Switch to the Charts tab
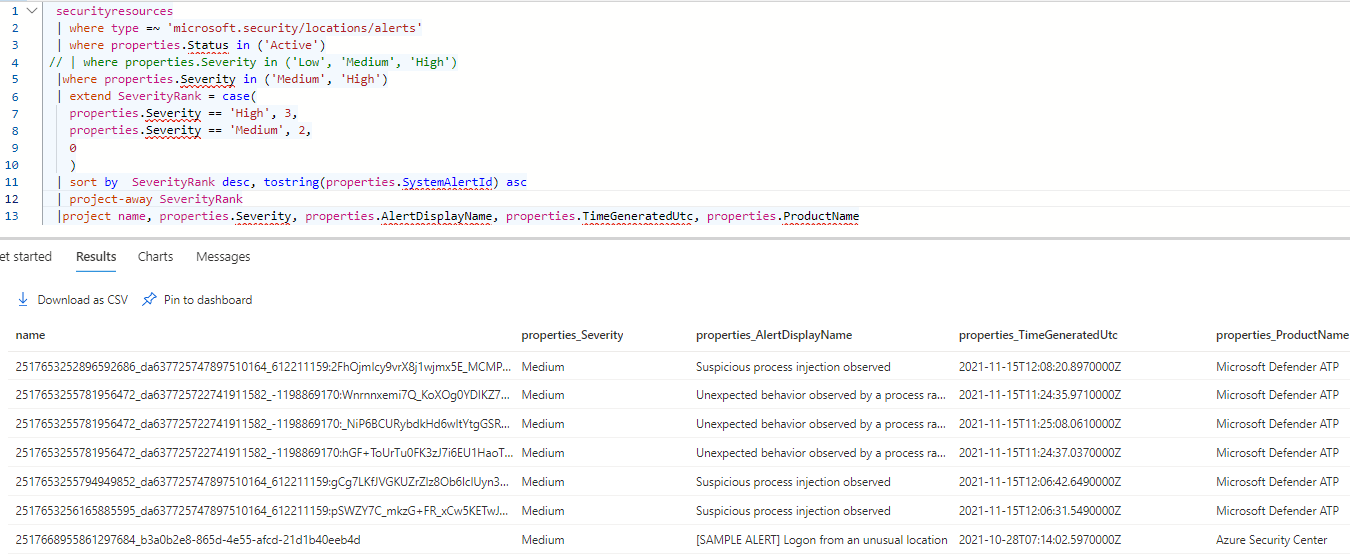 pyautogui.click(x=155, y=257)
